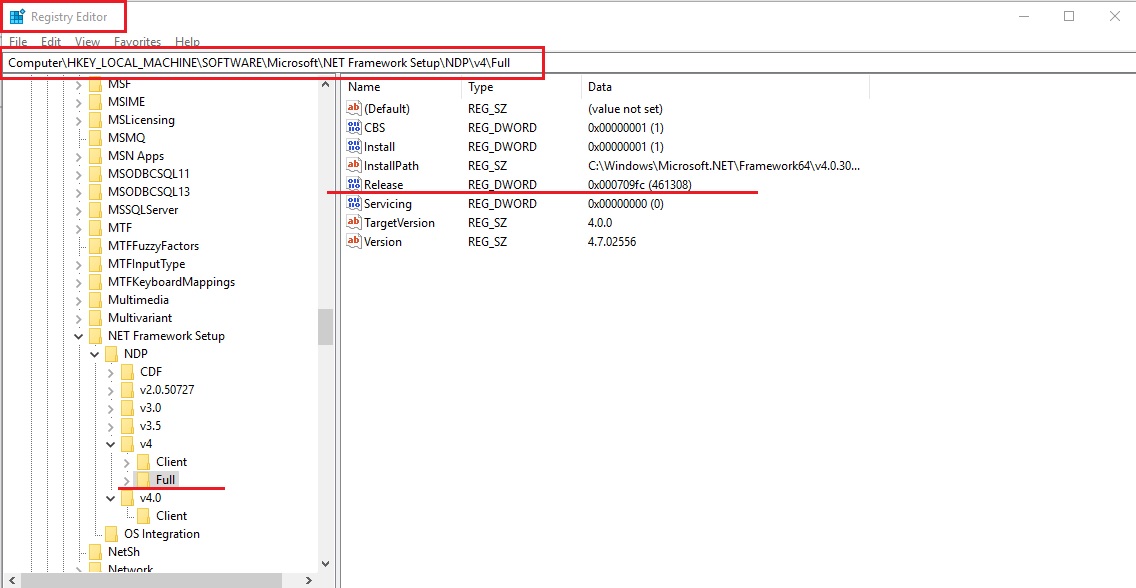Image resolution: width=1136 pixels, height=588 pixels.
Task: Click the CDF folder icon
Action: point(127,371)
